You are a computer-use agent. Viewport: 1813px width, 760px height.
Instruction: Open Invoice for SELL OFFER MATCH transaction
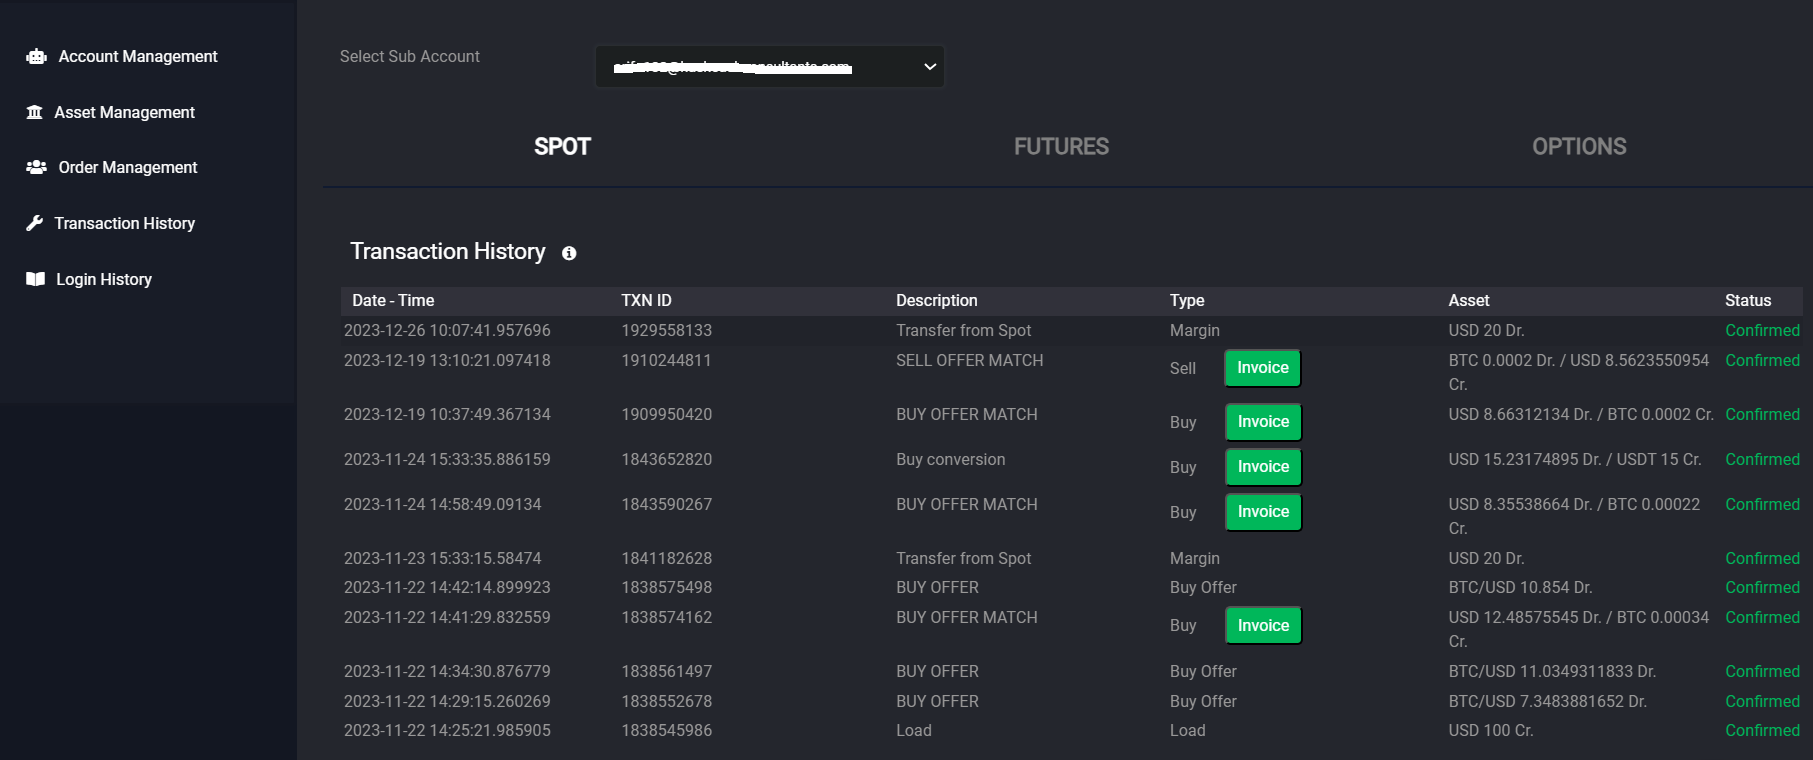[x=1262, y=368]
